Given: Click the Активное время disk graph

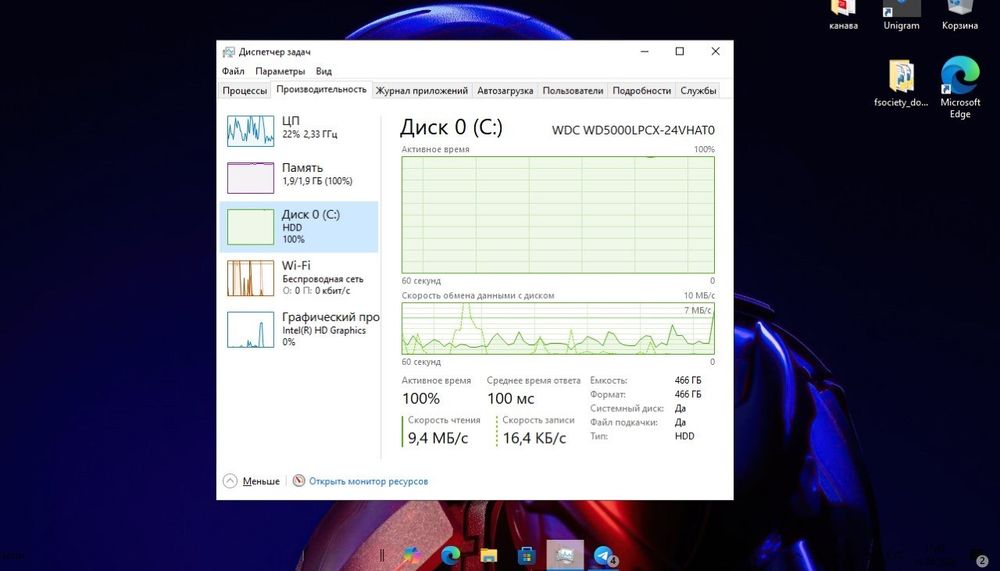Looking at the screenshot, I should point(558,215).
